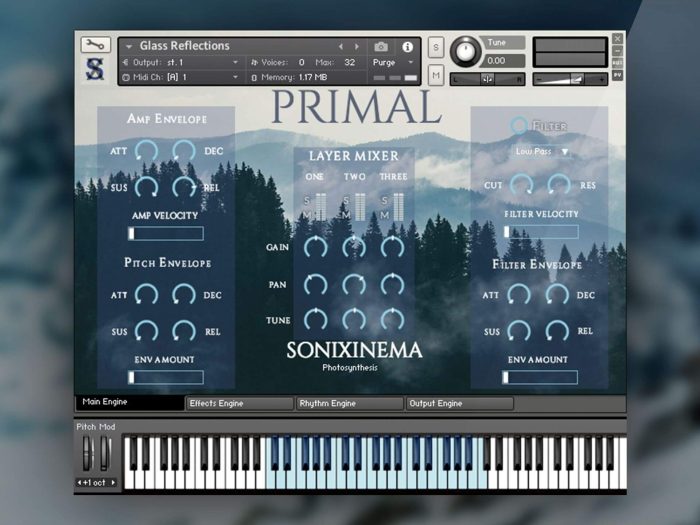The image size is (700, 525).
Task: Click the layer ONE Gain knob
Action: 316,247
